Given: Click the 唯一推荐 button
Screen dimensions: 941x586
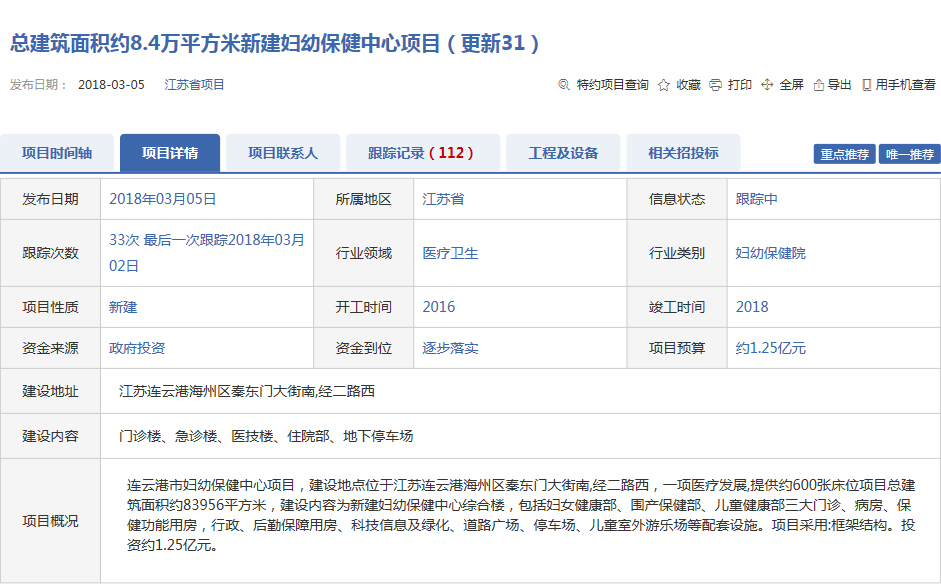Looking at the screenshot, I should [910, 154].
